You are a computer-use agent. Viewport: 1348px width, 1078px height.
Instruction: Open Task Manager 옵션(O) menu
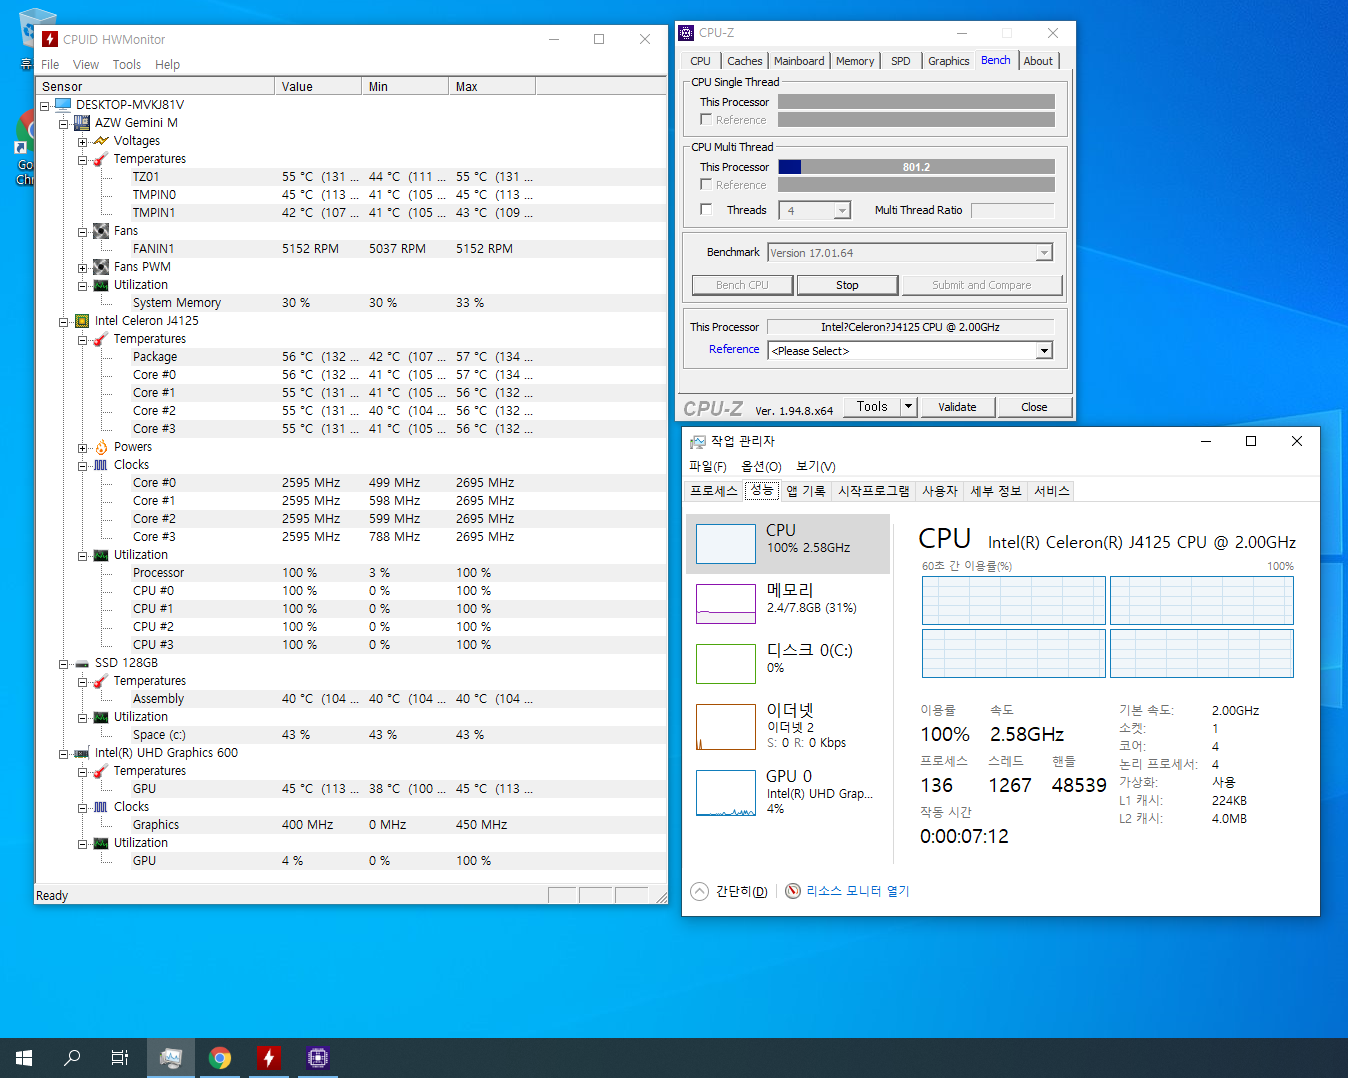(x=761, y=466)
